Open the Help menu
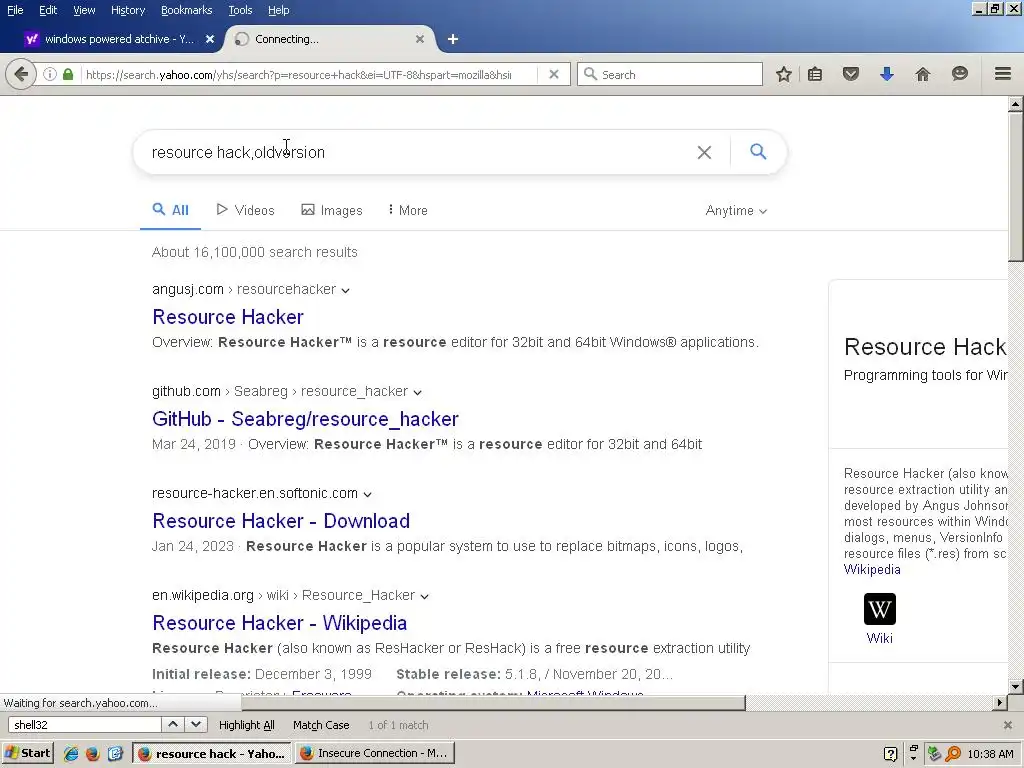Viewport: 1024px width, 768px height. 278,10
